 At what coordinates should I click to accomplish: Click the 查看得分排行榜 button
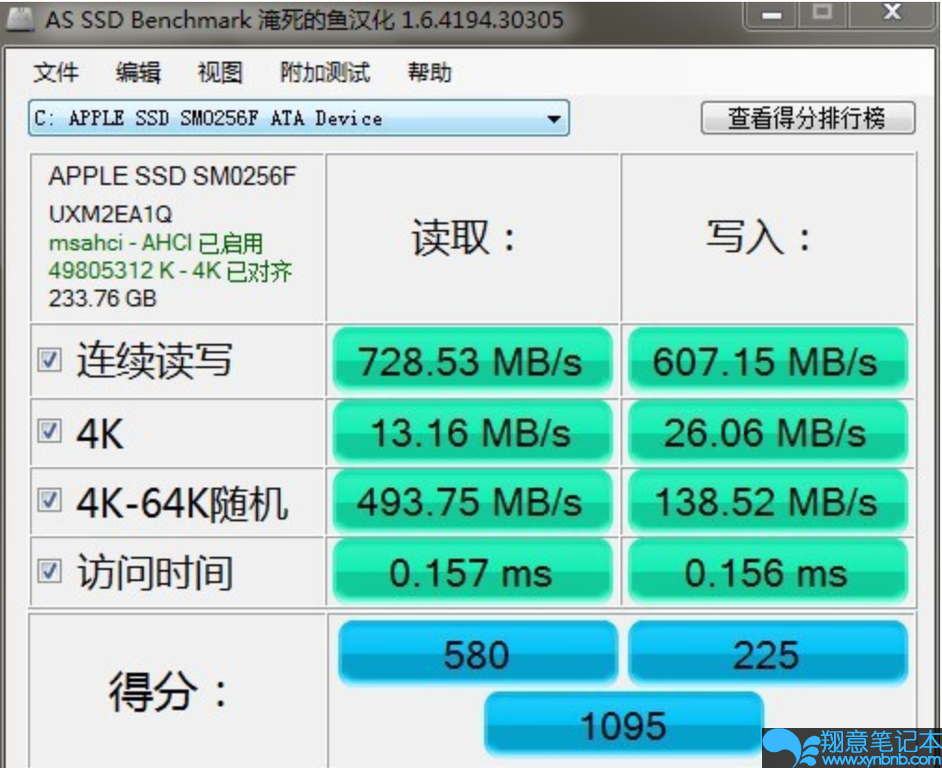807,118
